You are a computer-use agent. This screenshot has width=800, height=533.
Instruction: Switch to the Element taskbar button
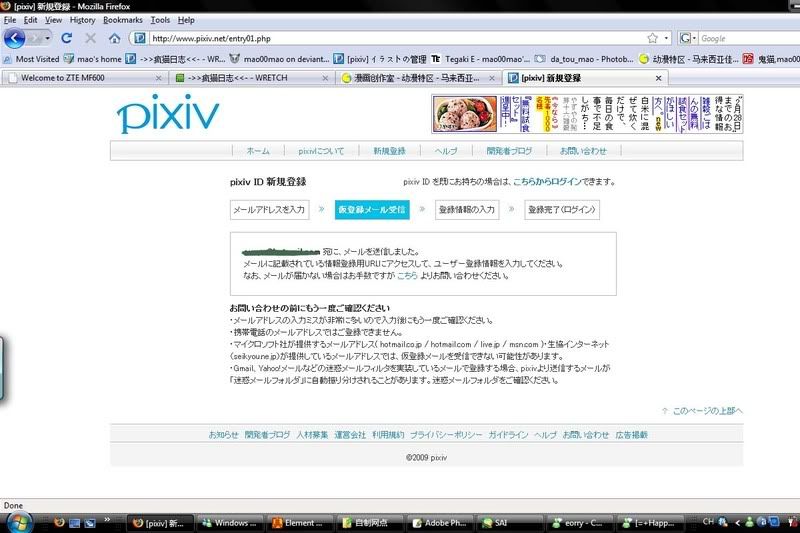pos(300,523)
